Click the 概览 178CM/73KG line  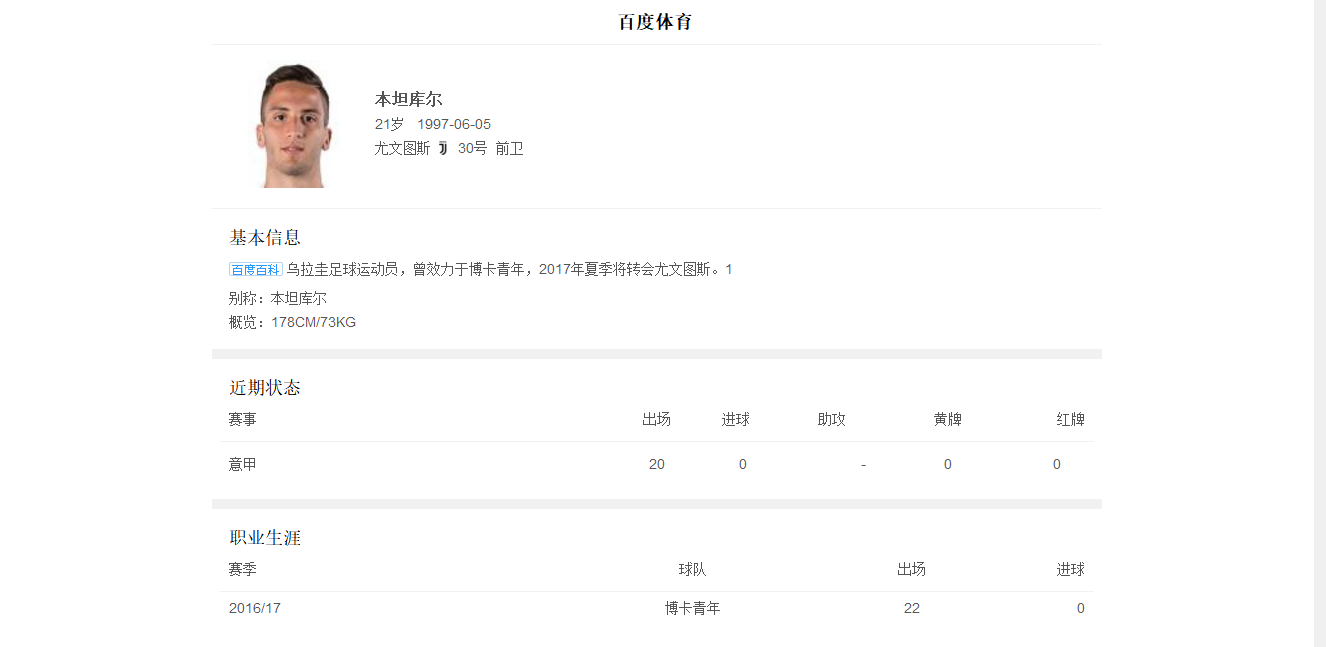[292, 322]
